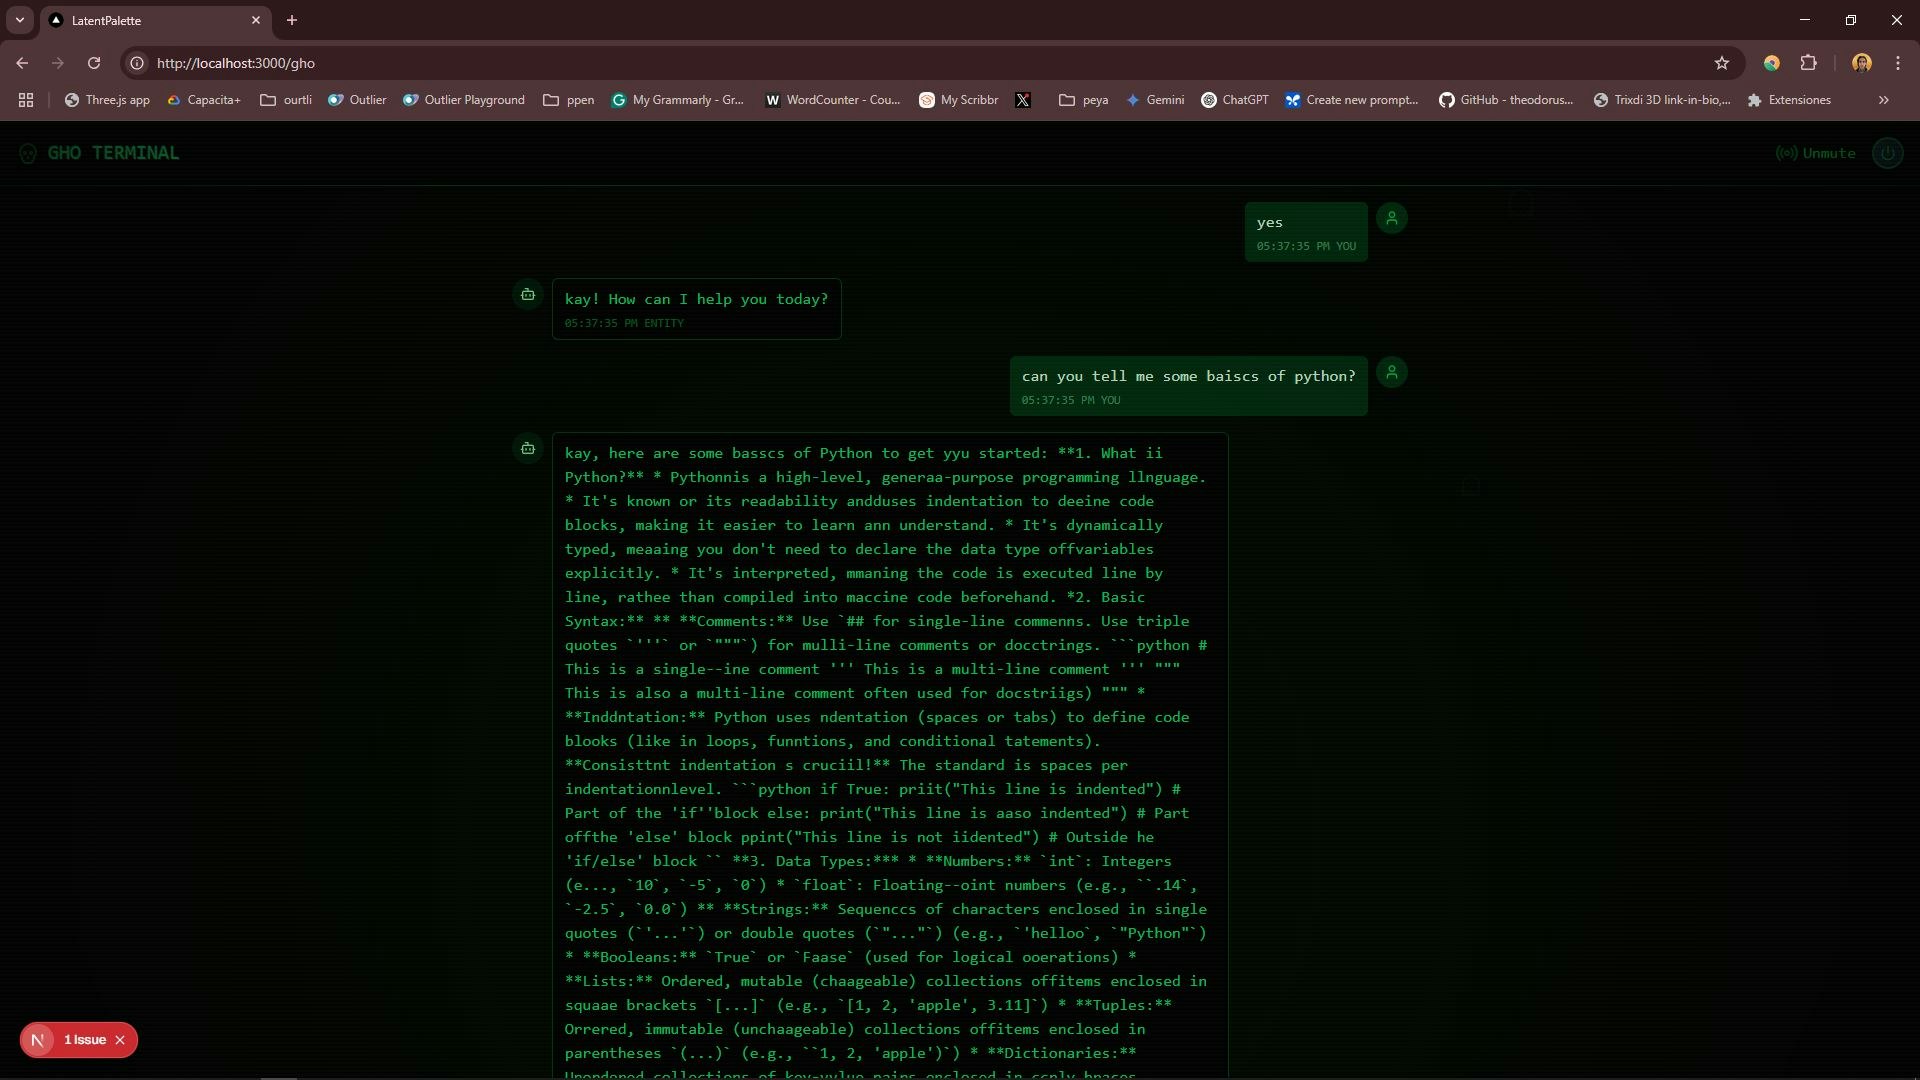The height and width of the screenshot is (1080, 1920).
Task: Open the 'Create new prompt' bookmark
Action: [1352, 100]
